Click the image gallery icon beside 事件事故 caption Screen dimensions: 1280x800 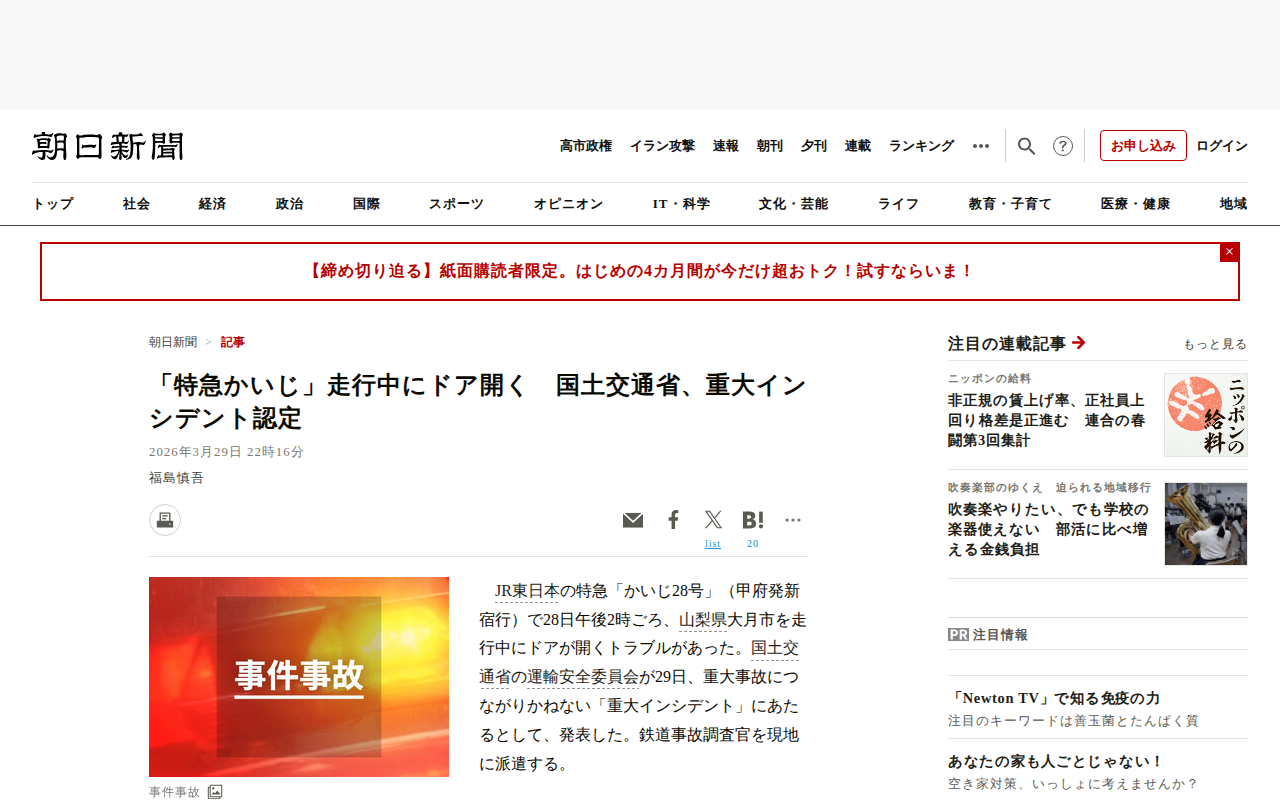(x=215, y=792)
